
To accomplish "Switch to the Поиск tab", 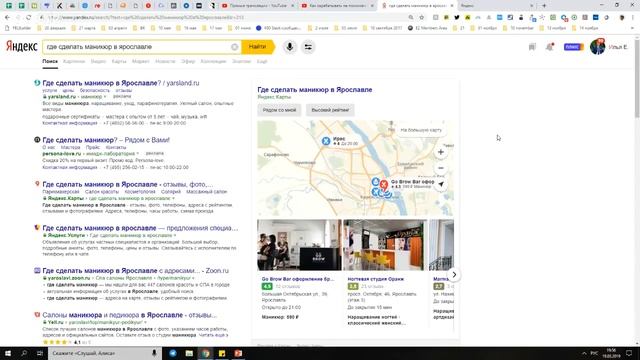I will 50,61.
